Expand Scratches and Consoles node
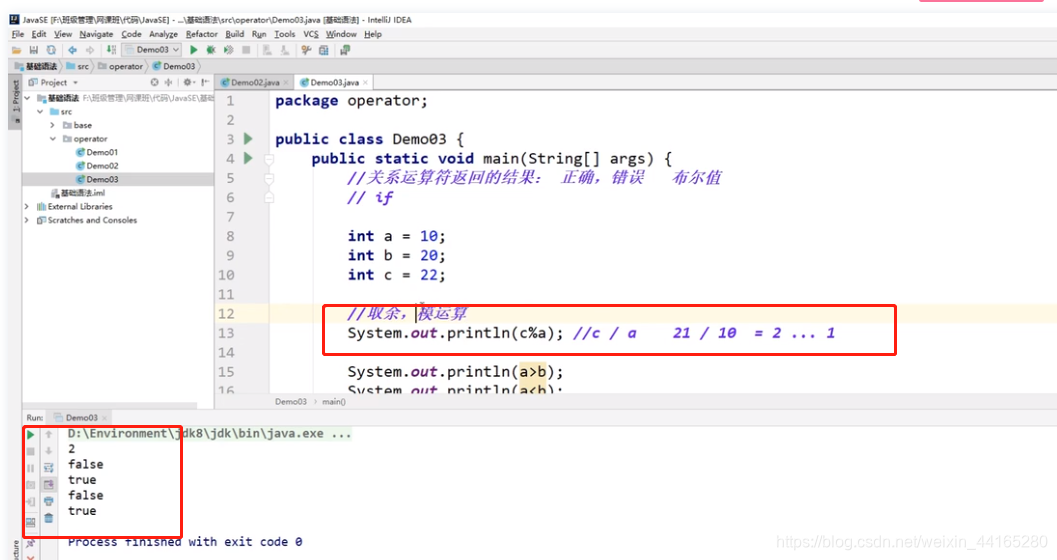Viewport: 1057px width, 560px height. click(26, 220)
